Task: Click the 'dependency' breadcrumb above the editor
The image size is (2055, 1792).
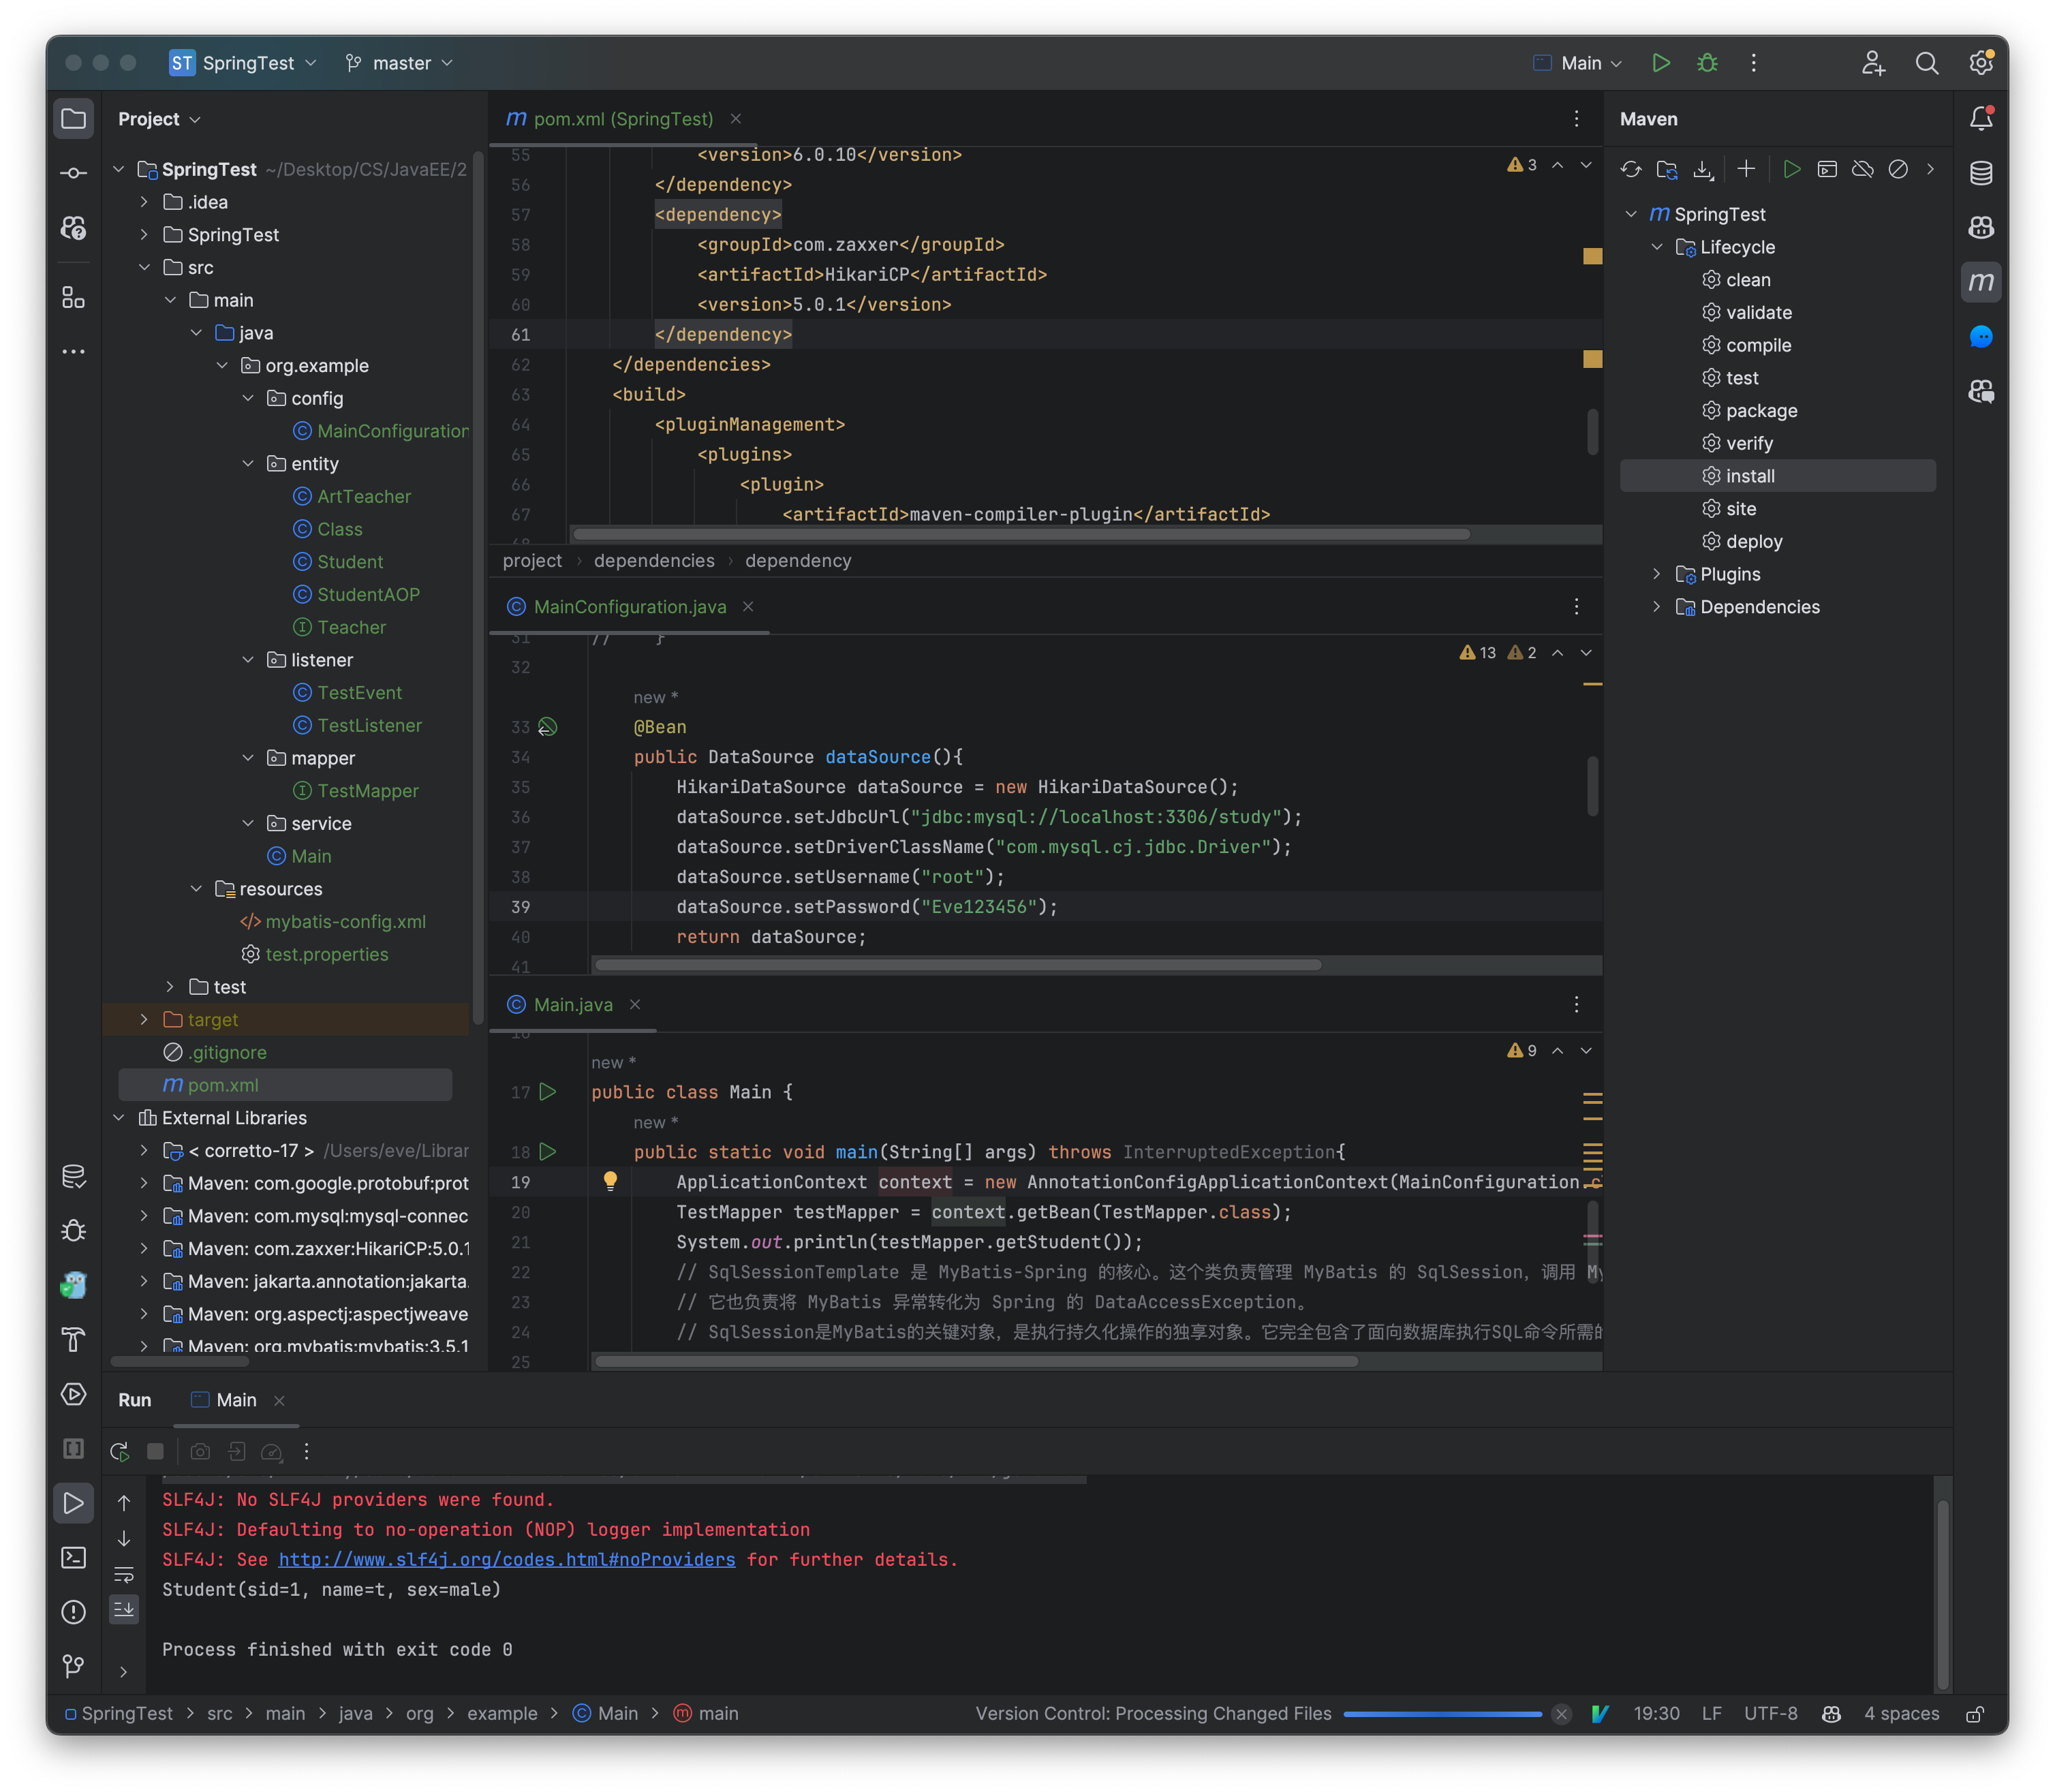Action: 797,560
